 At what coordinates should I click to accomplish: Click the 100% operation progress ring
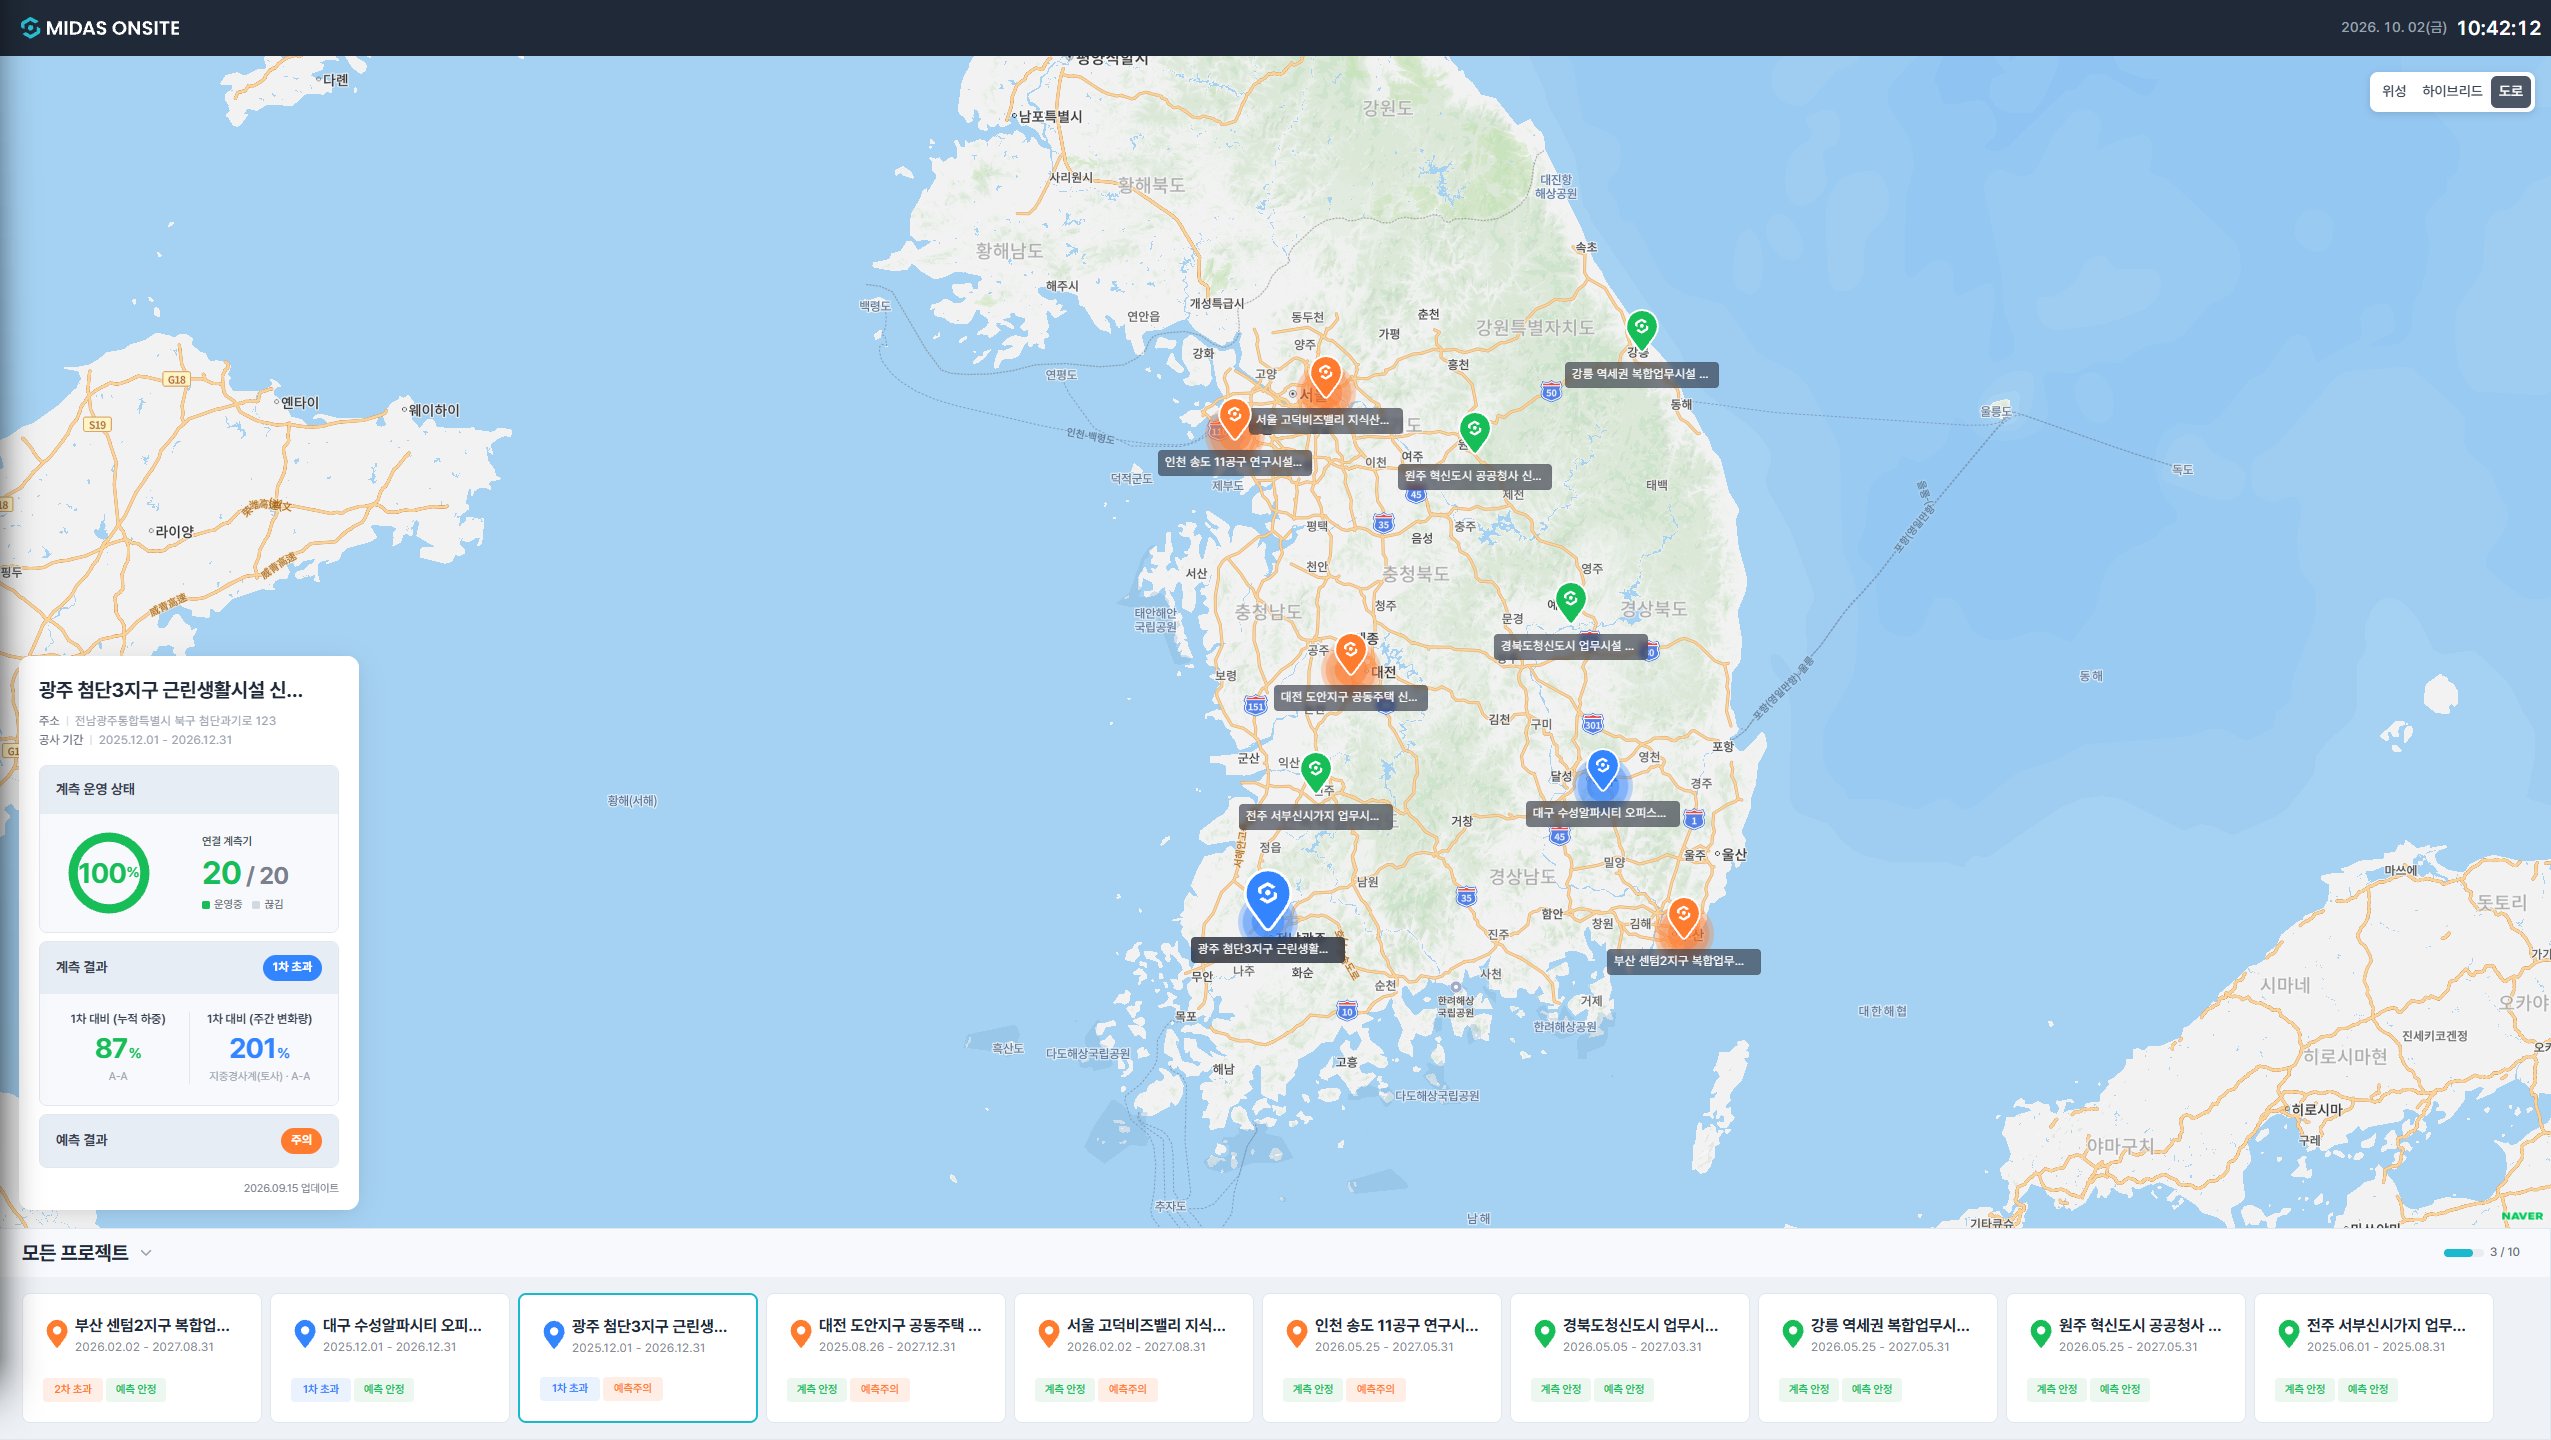pyautogui.click(x=109, y=873)
